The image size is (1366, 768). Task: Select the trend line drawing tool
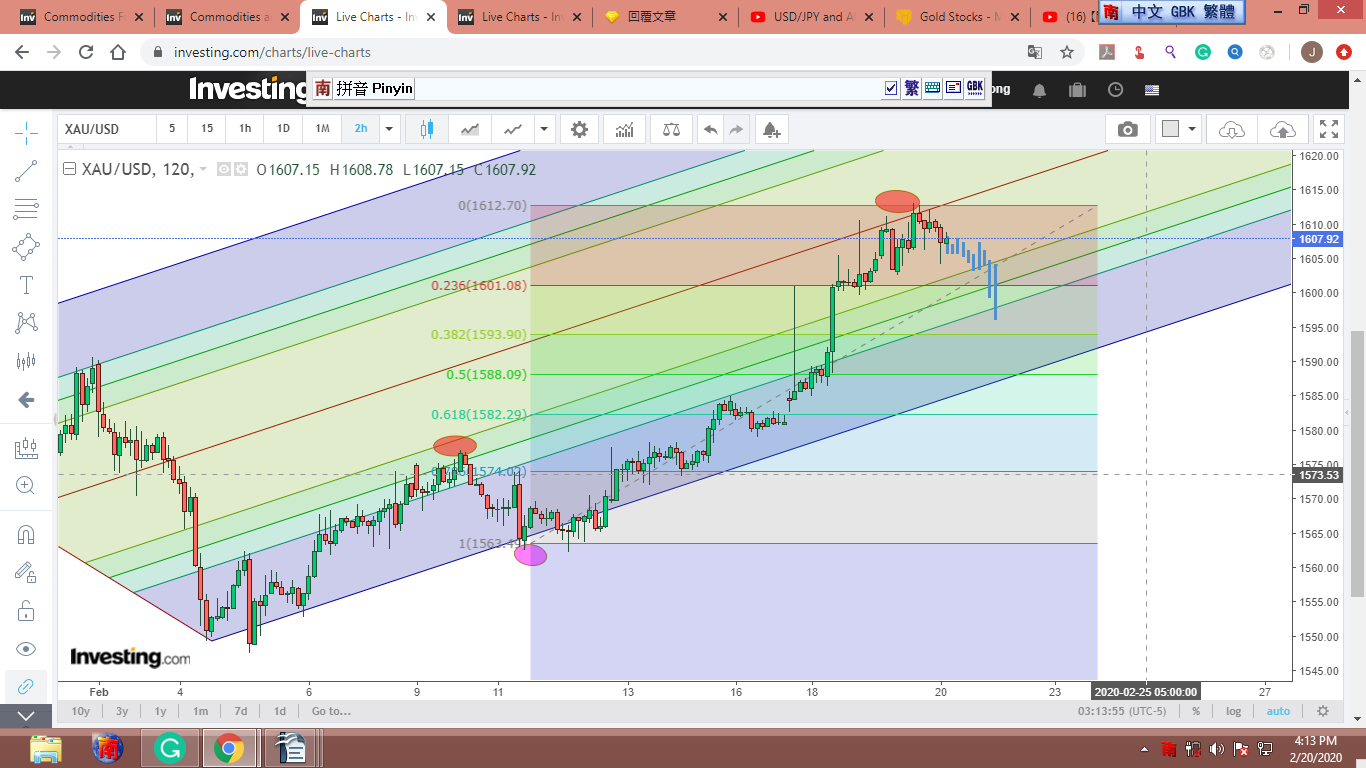pyautogui.click(x=26, y=171)
